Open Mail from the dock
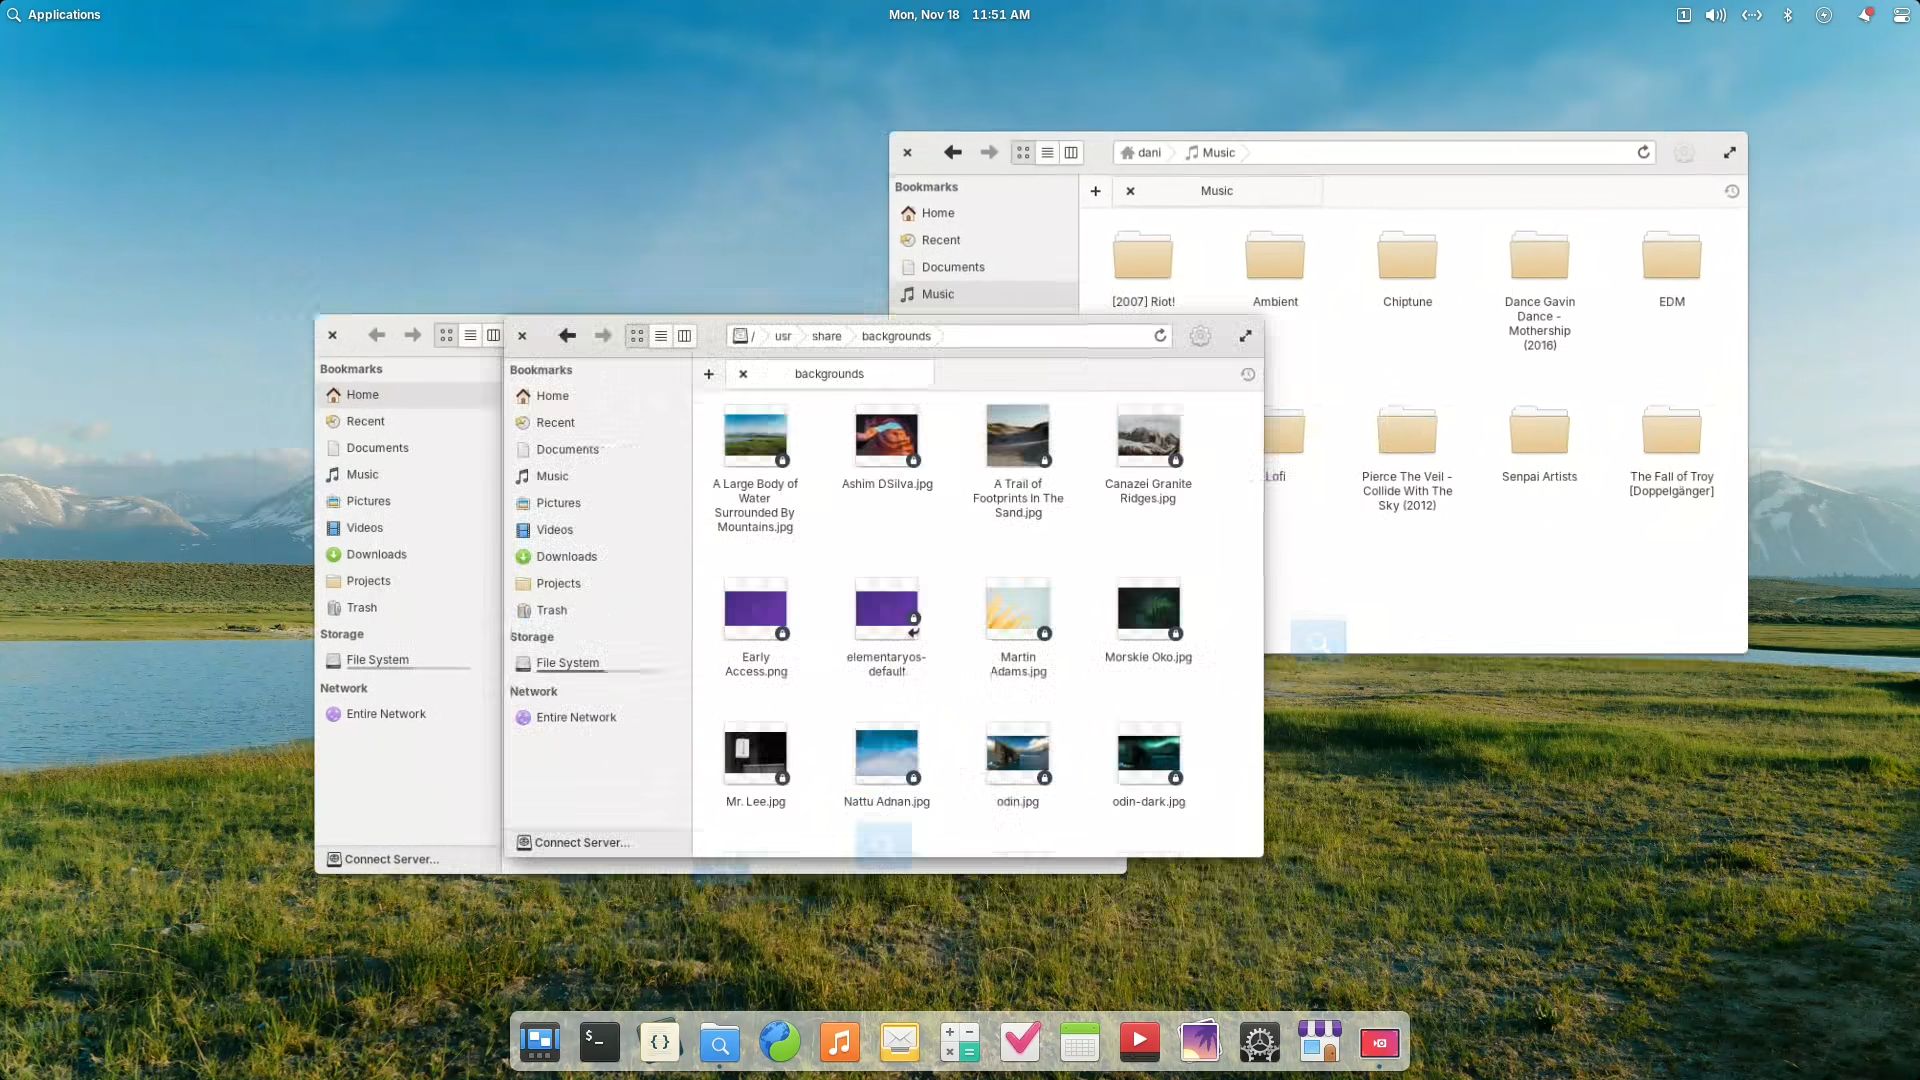 point(900,1042)
